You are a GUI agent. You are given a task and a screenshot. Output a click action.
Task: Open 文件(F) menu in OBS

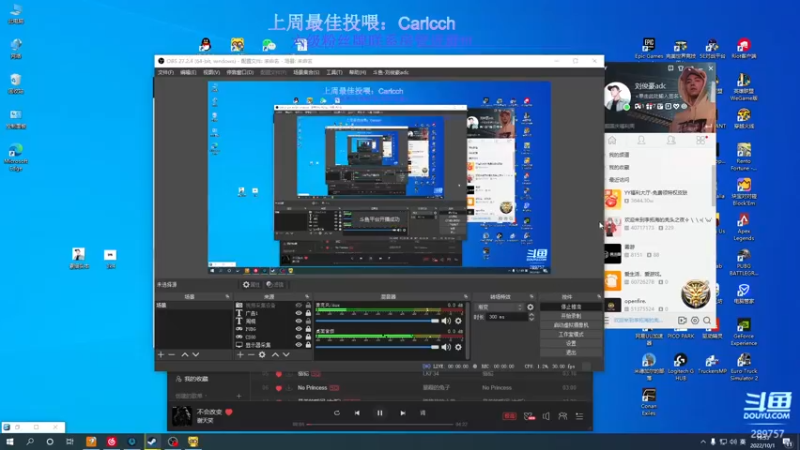(x=165, y=72)
